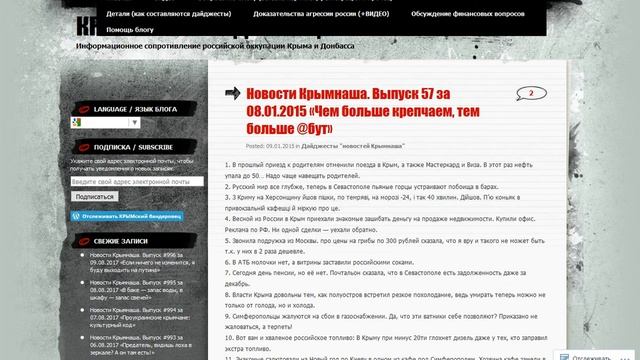Click list item '5. Звонила подружка из Москвы'
The image size is (640, 360).
[x=384, y=246]
